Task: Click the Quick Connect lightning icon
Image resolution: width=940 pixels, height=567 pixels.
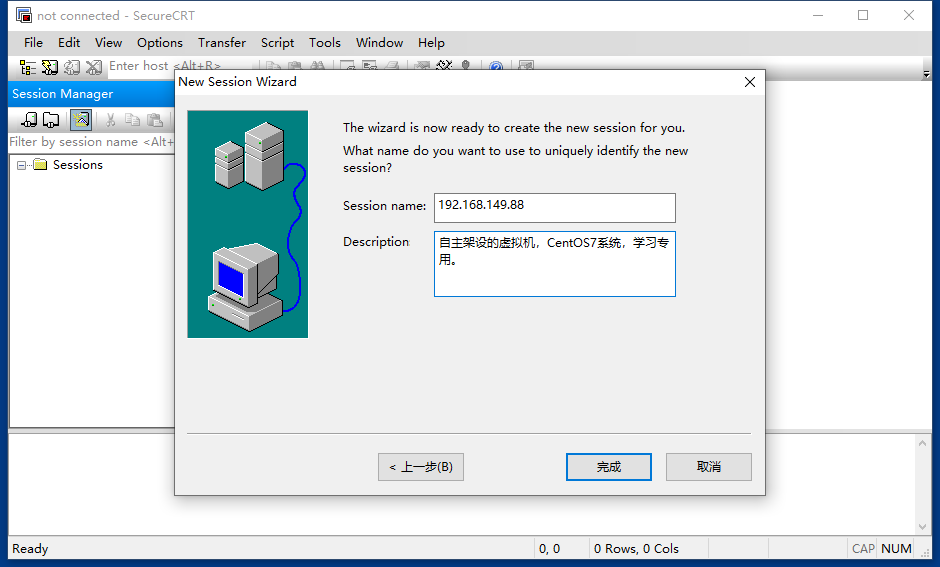Action: 50,67
